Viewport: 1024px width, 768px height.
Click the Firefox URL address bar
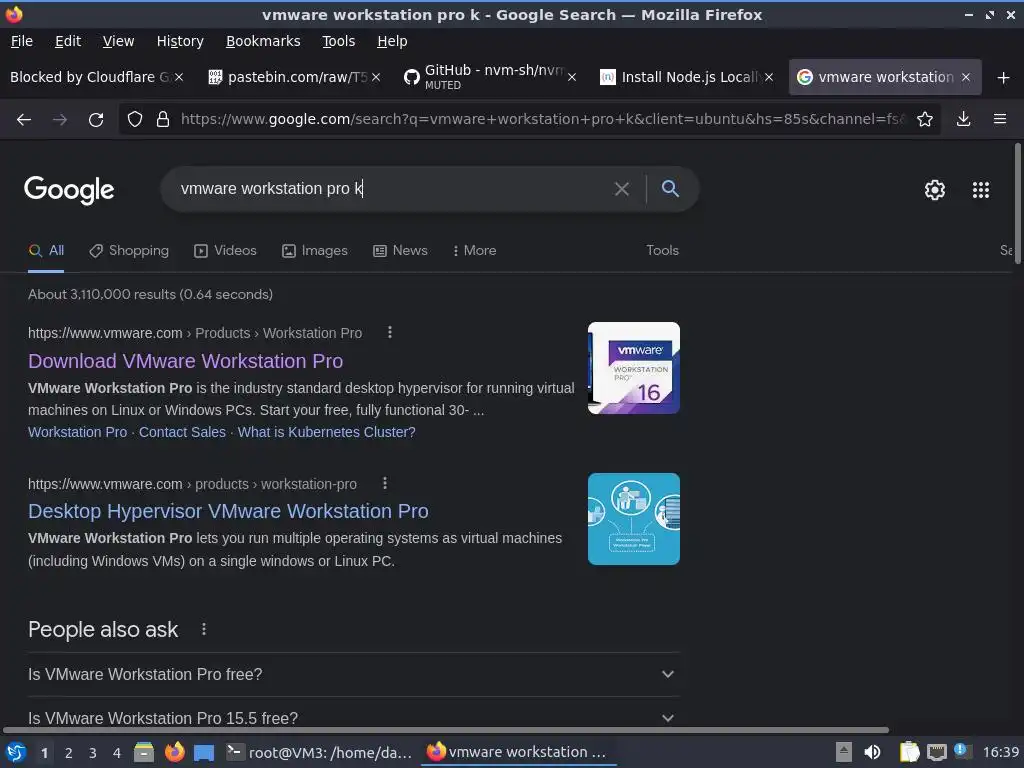click(542, 120)
